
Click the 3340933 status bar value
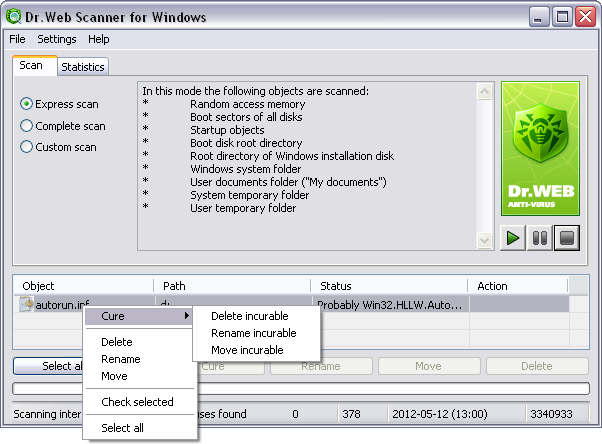551,414
